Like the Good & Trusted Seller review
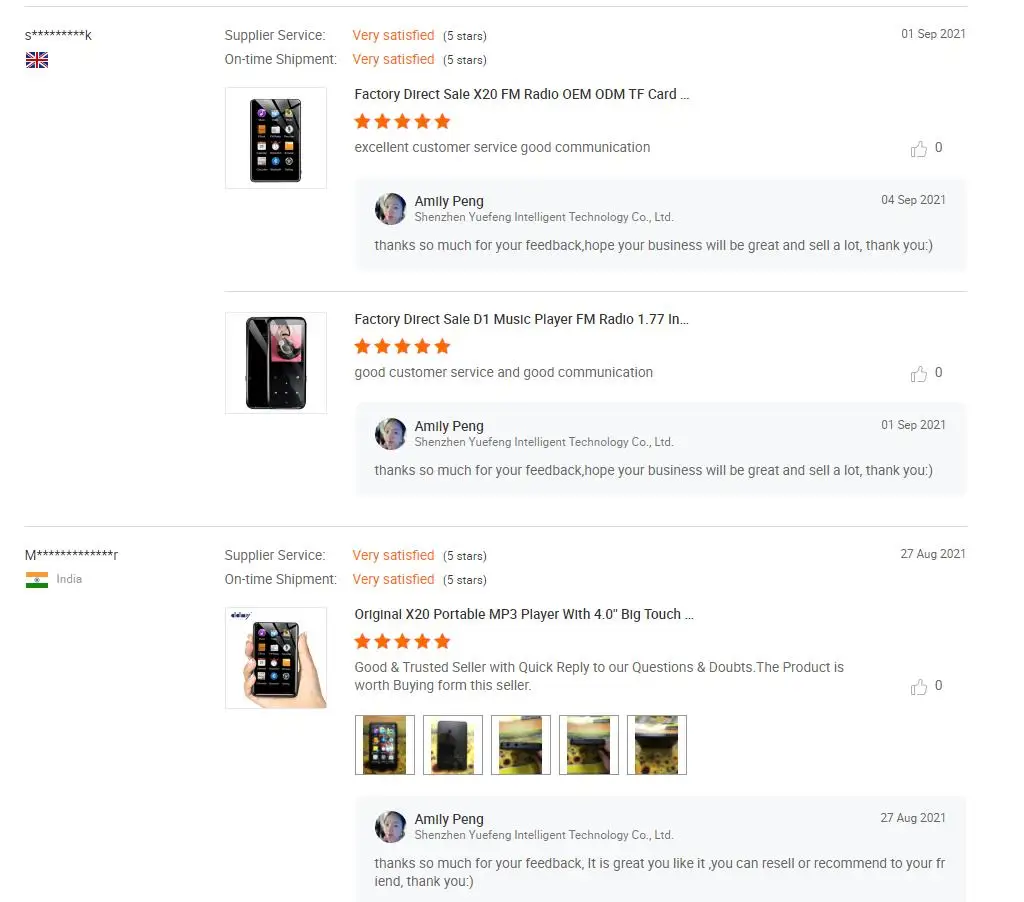Image resolution: width=1024 pixels, height=902 pixels. (918, 686)
